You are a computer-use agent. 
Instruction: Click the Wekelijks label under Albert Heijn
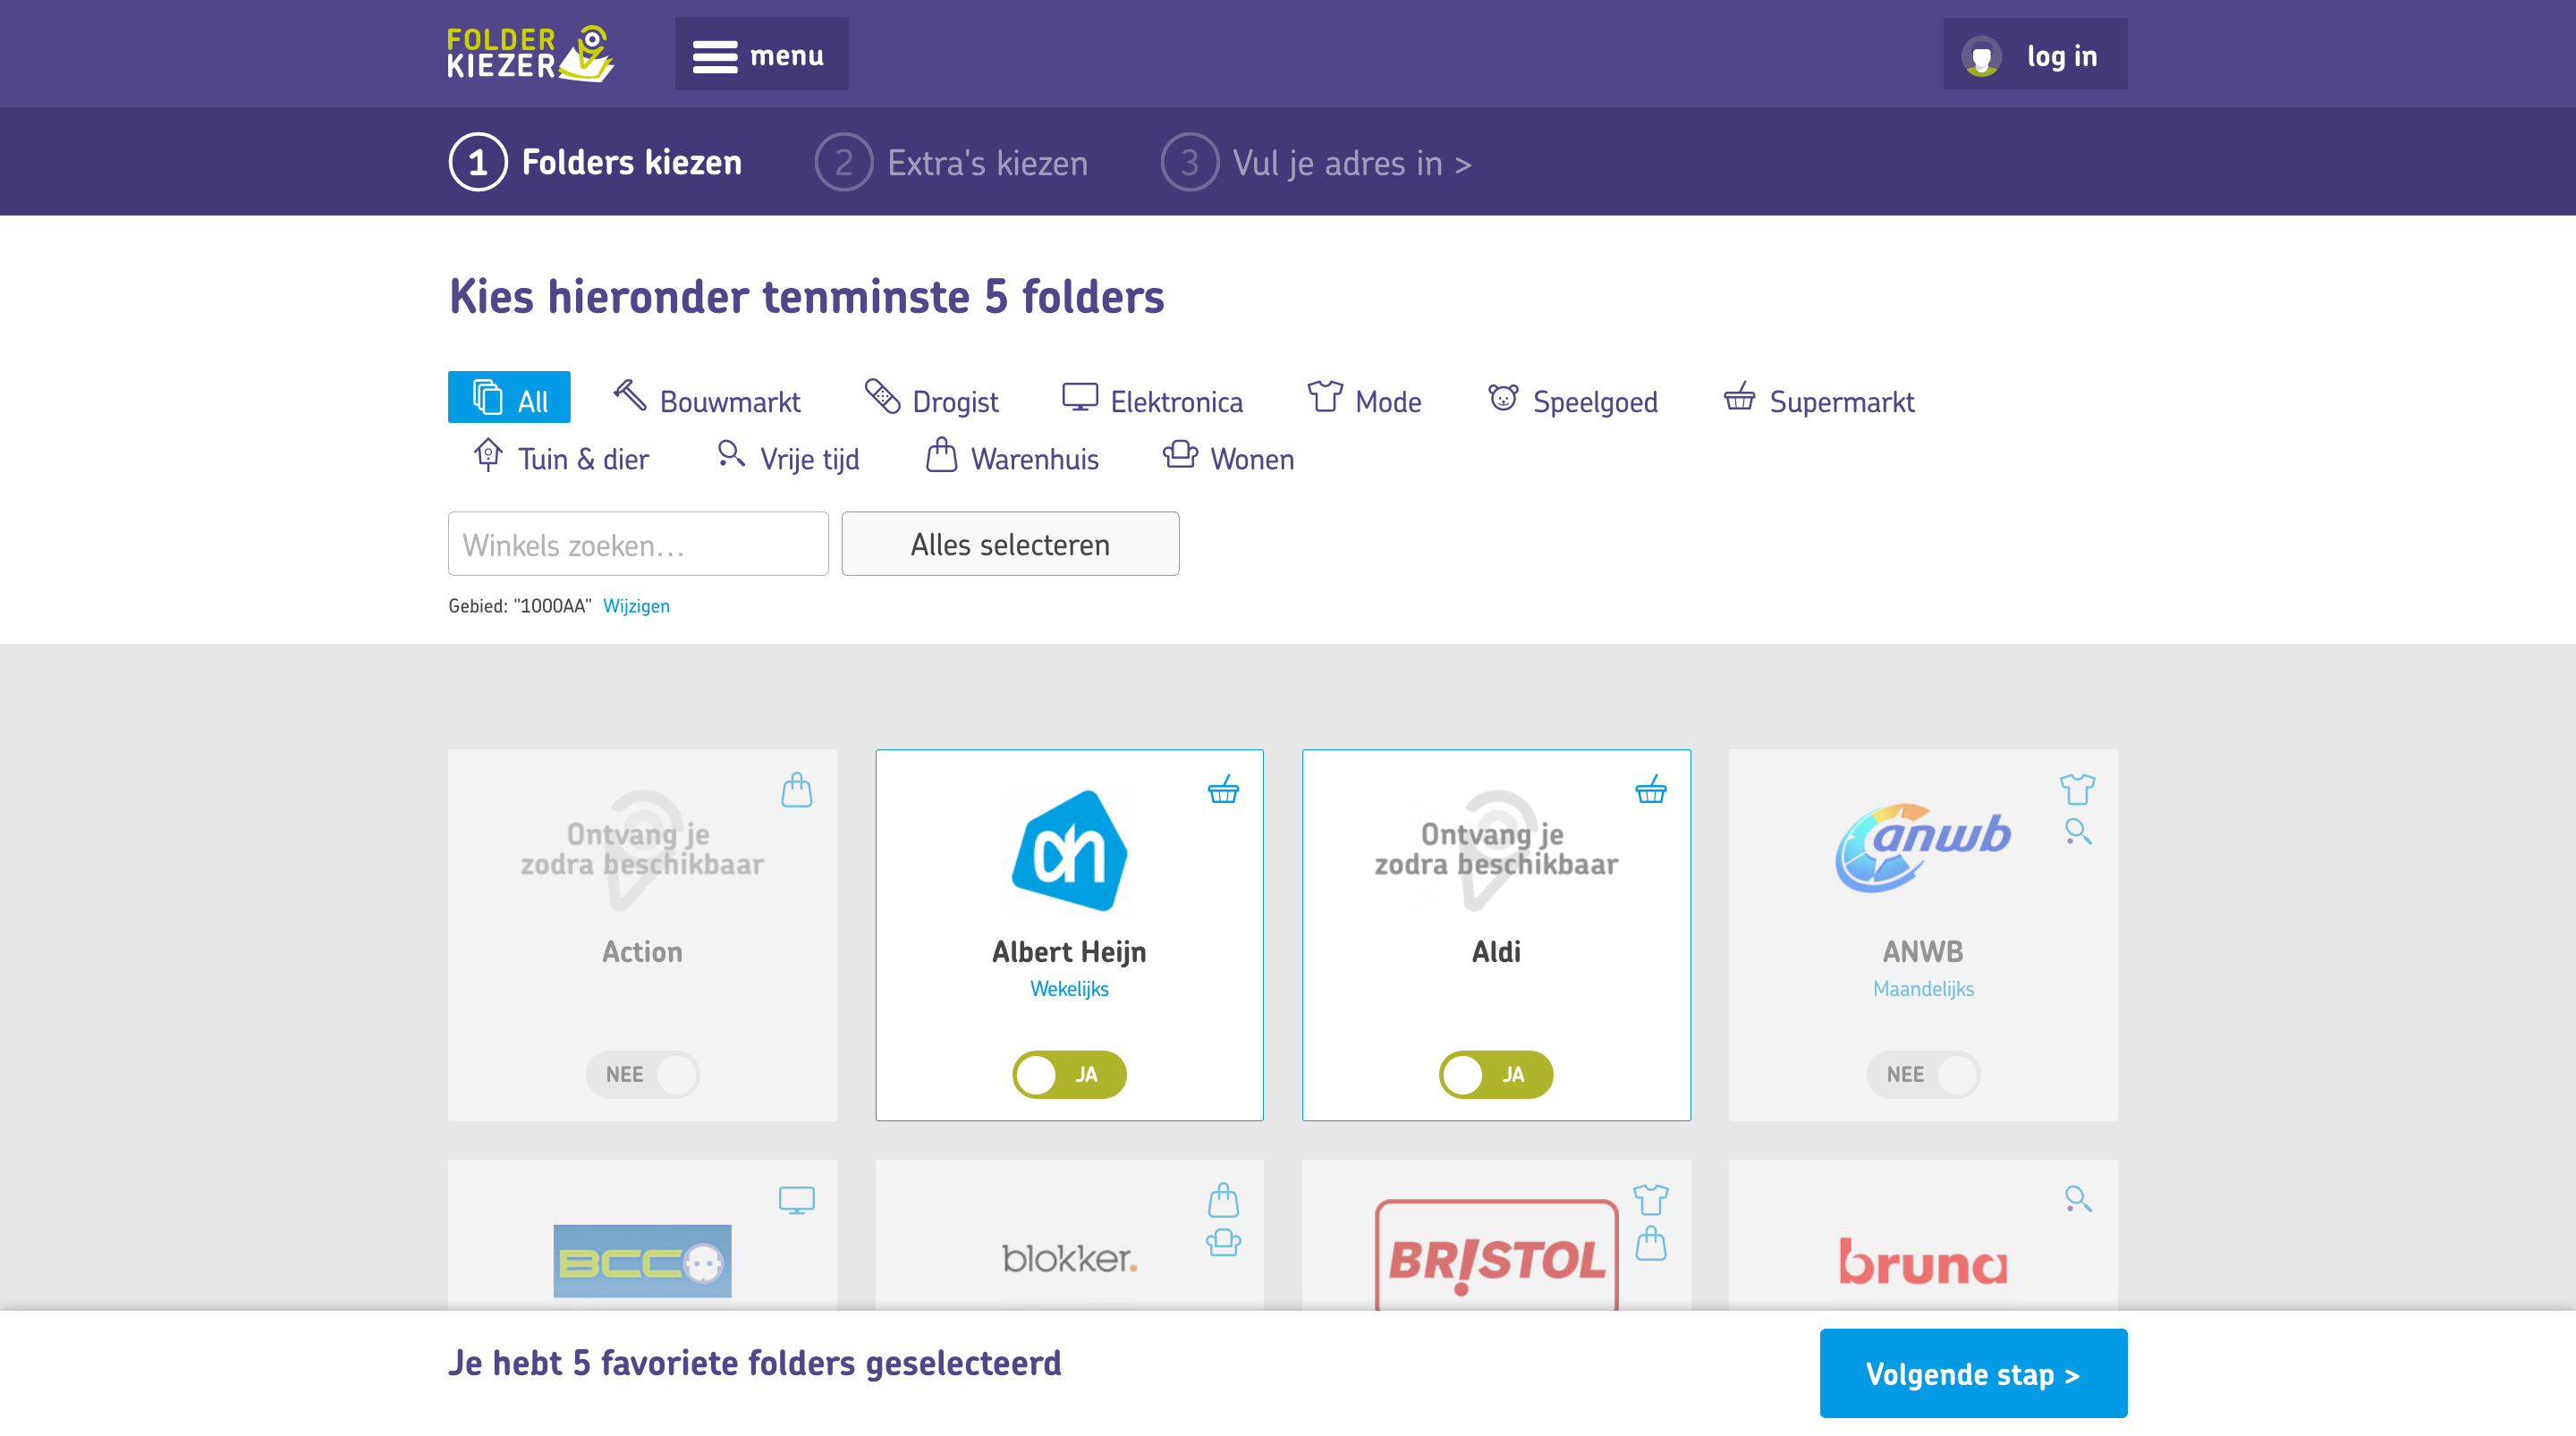(1069, 988)
